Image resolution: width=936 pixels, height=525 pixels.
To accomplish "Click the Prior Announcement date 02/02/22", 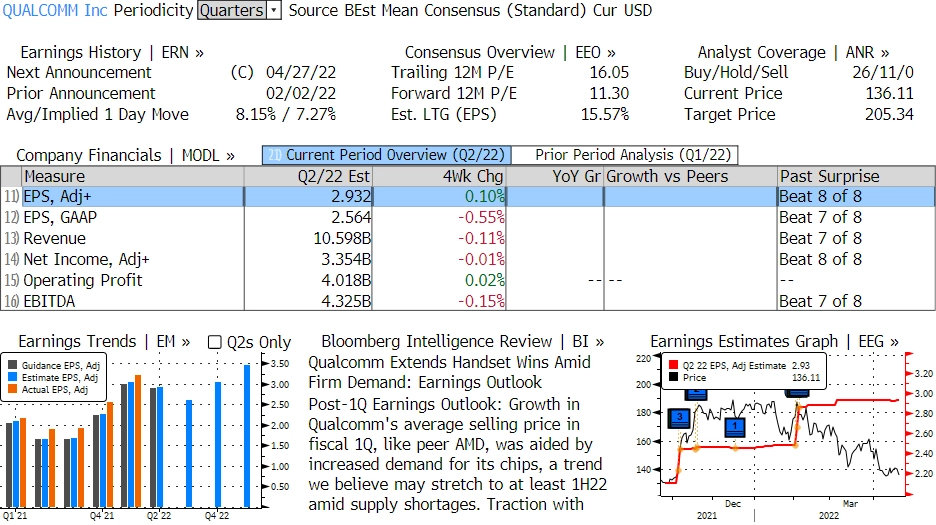I will point(301,94).
